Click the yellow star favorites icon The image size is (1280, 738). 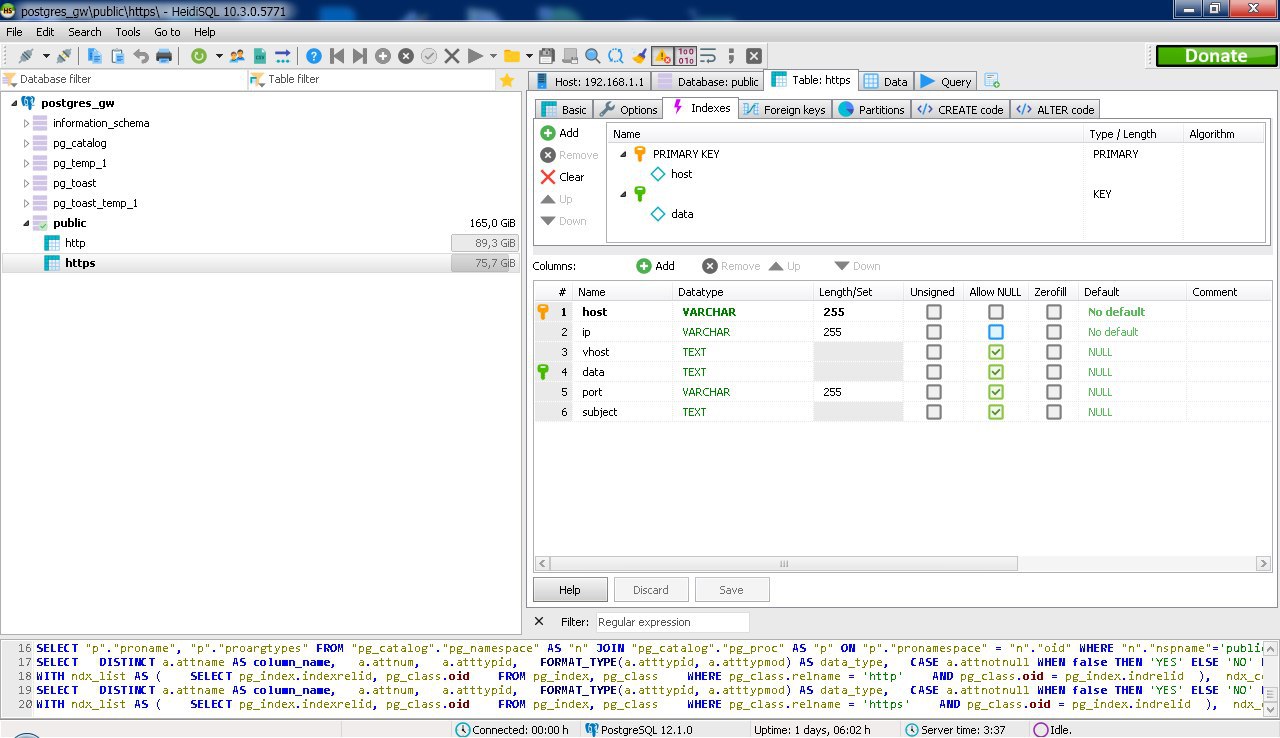pos(507,80)
